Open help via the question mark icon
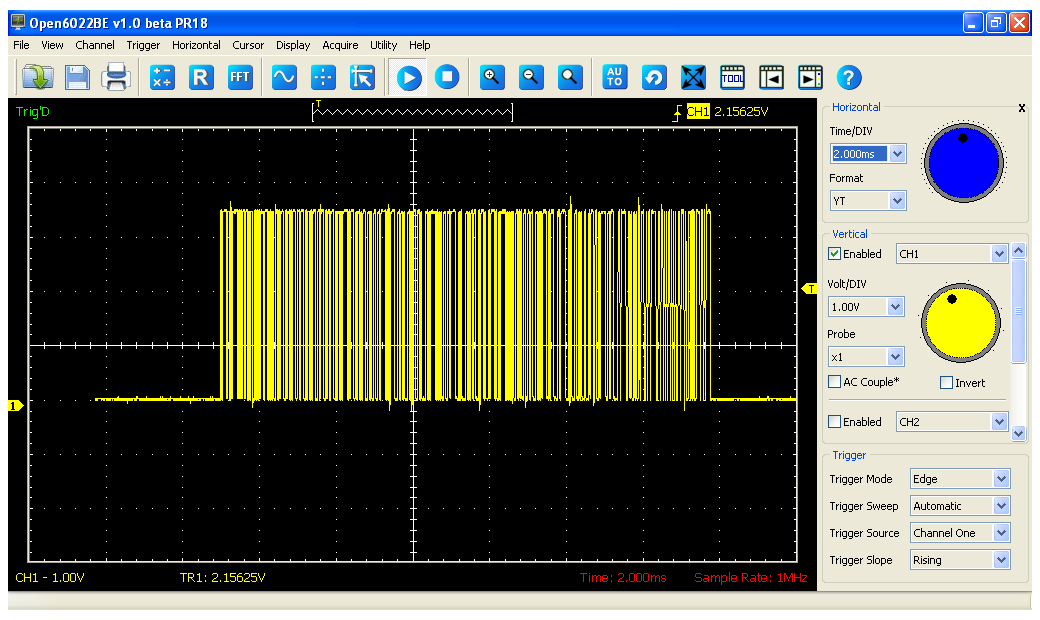1040x620 pixels. (849, 78)
